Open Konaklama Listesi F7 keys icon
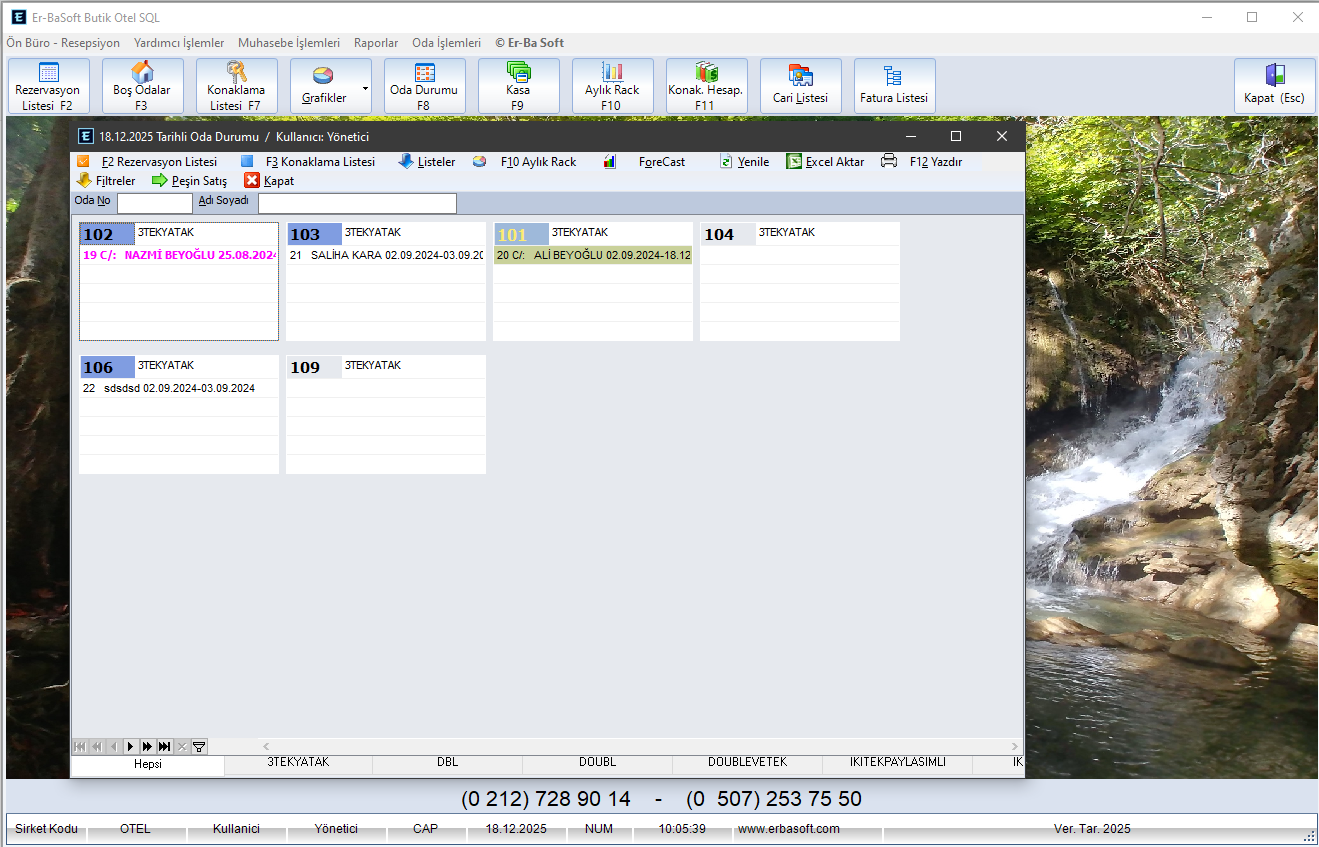The image size is (1319, 847). (236, 73)
